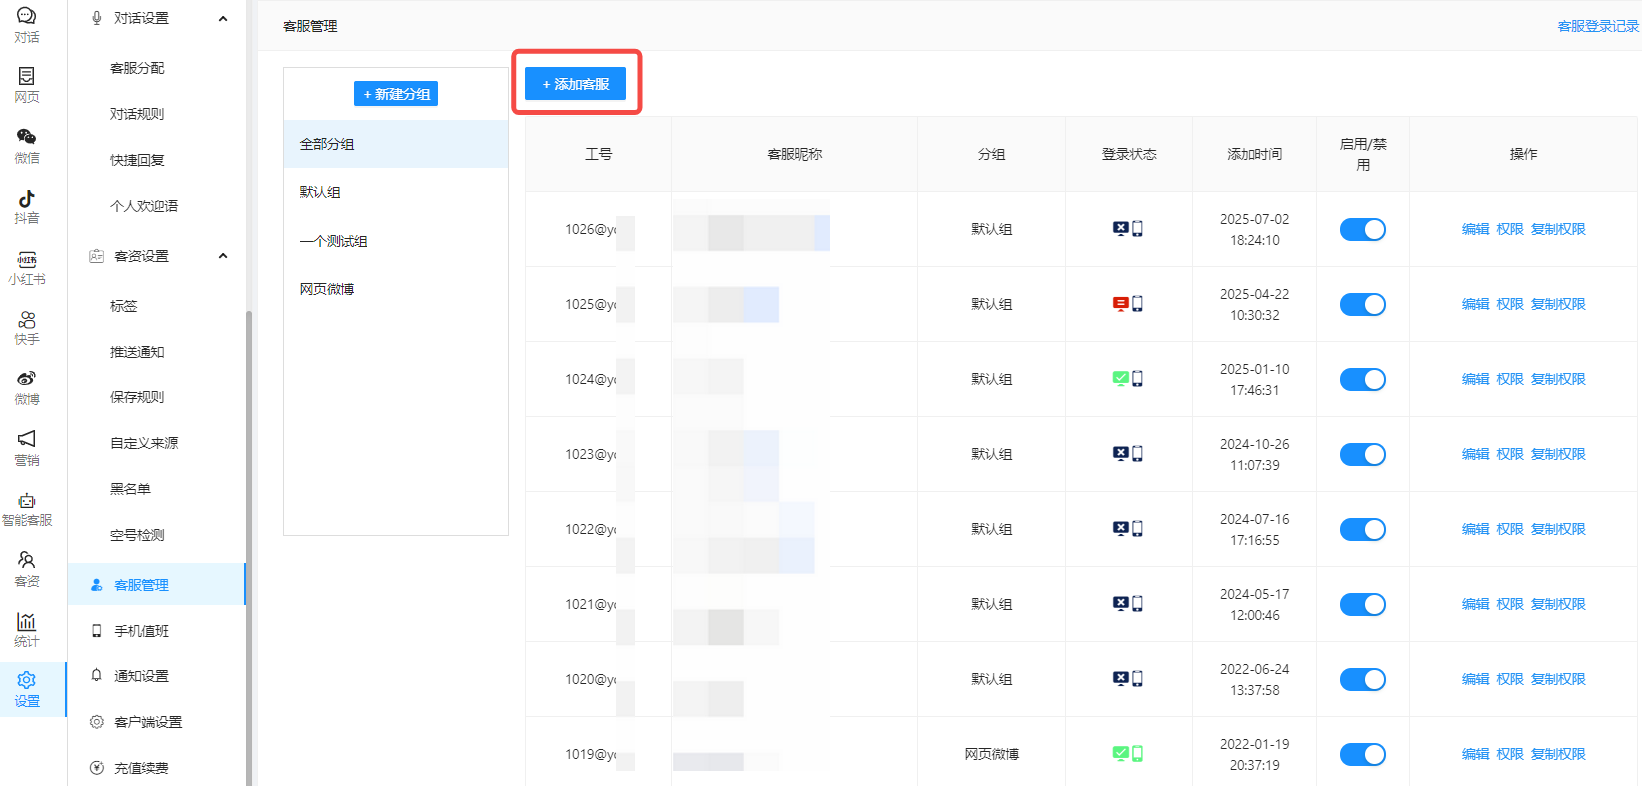Collapse the 对话设置 section
Screen dimensions: 1642x786
point(223,18)
